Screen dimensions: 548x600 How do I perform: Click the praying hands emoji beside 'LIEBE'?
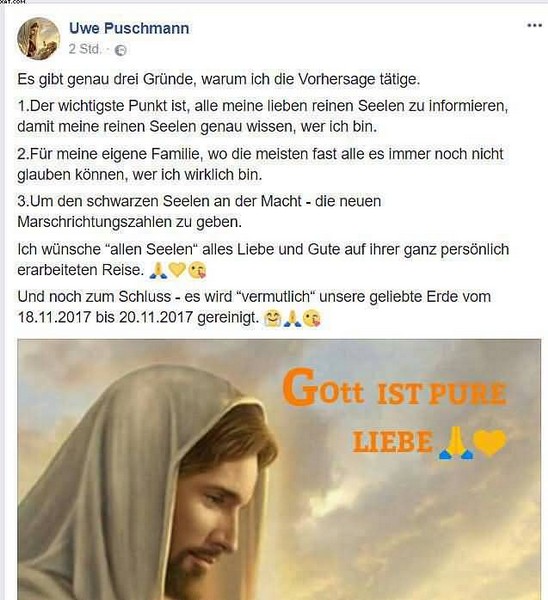[455, 443]
